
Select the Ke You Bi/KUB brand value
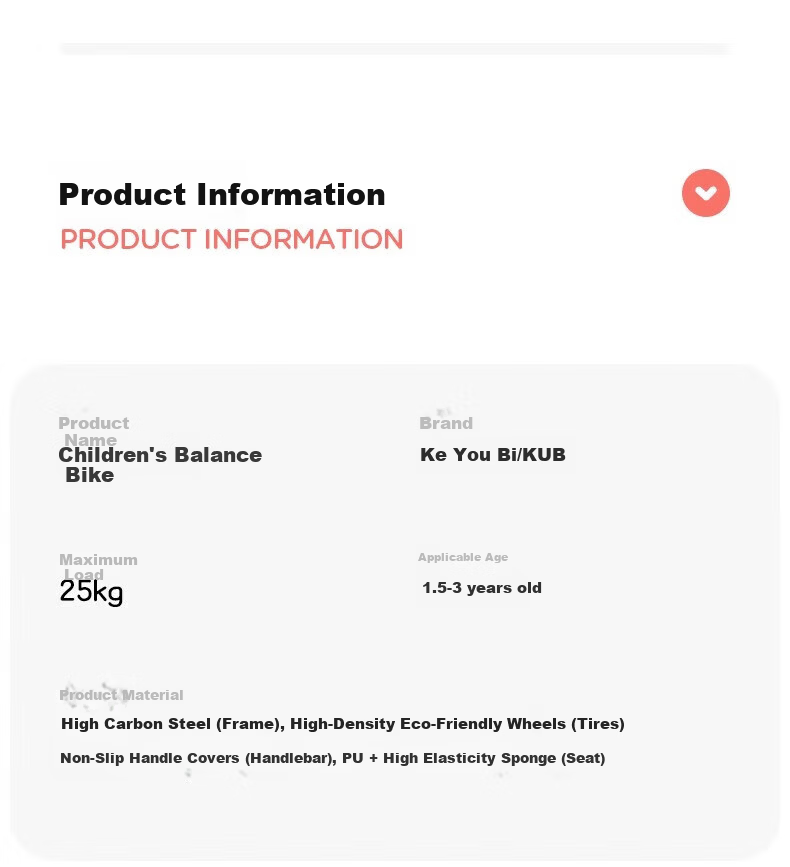click(x=493, y=455)
